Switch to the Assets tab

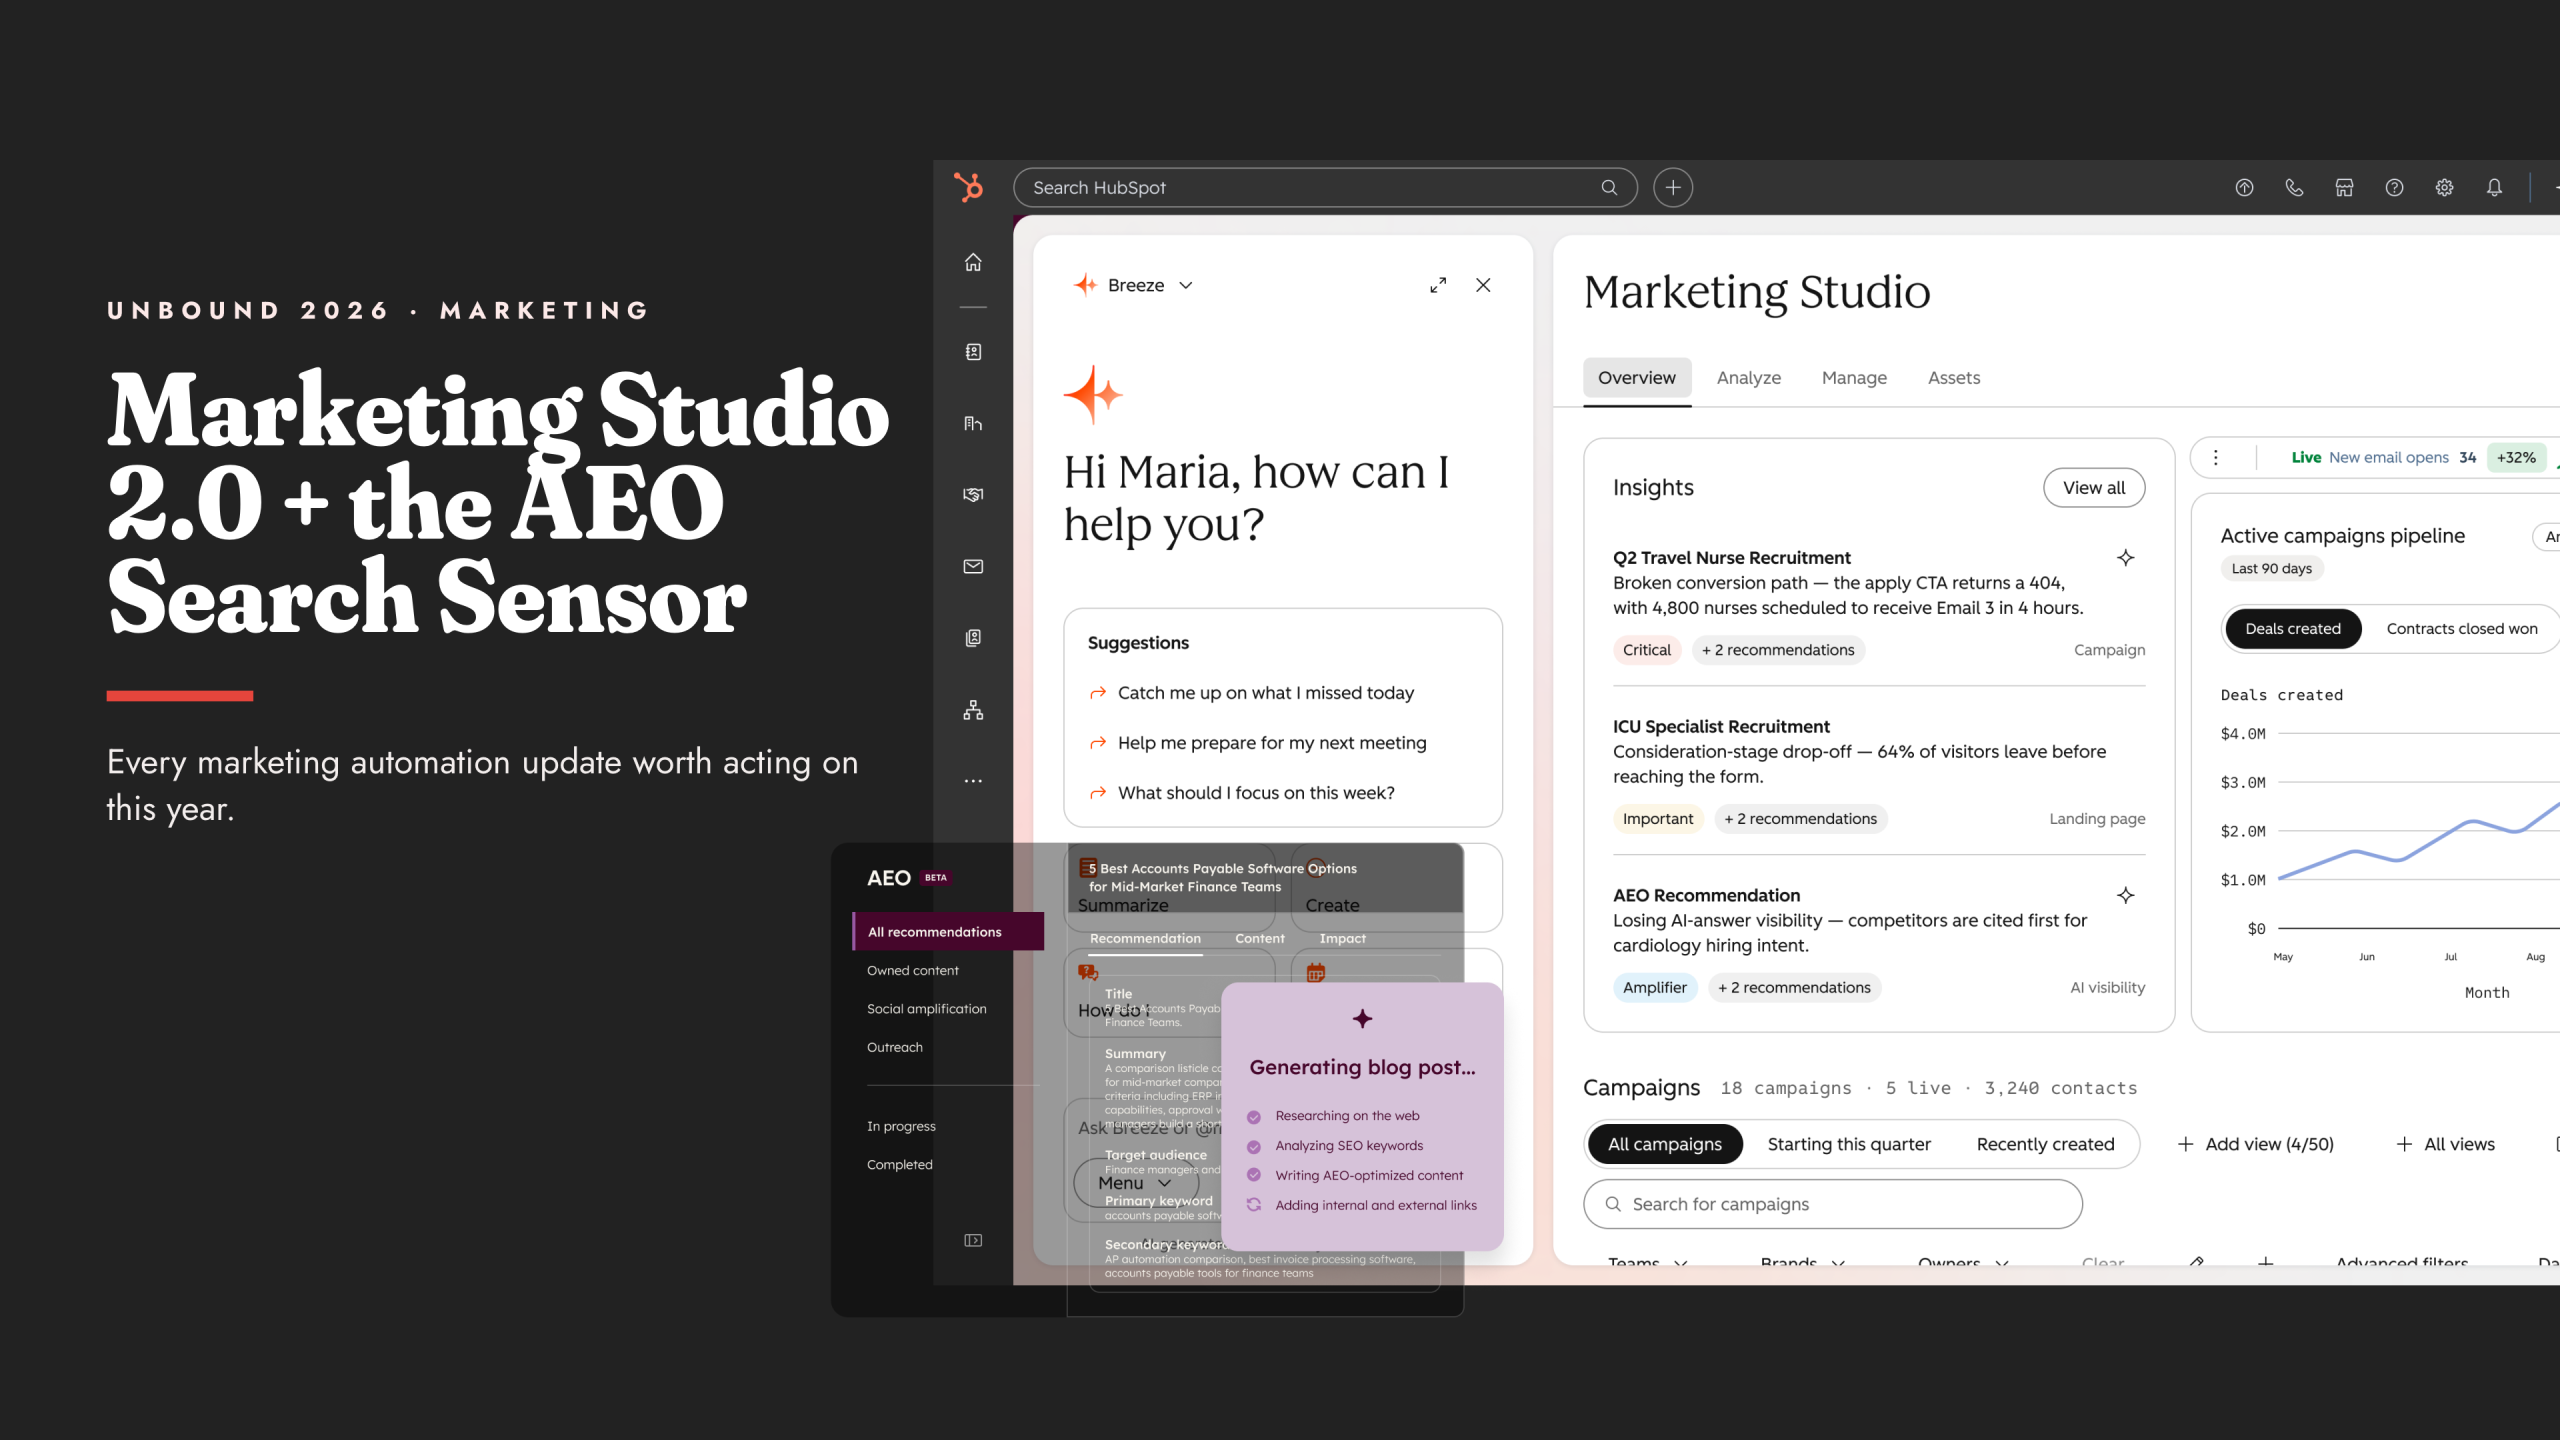click(1954, 378)
